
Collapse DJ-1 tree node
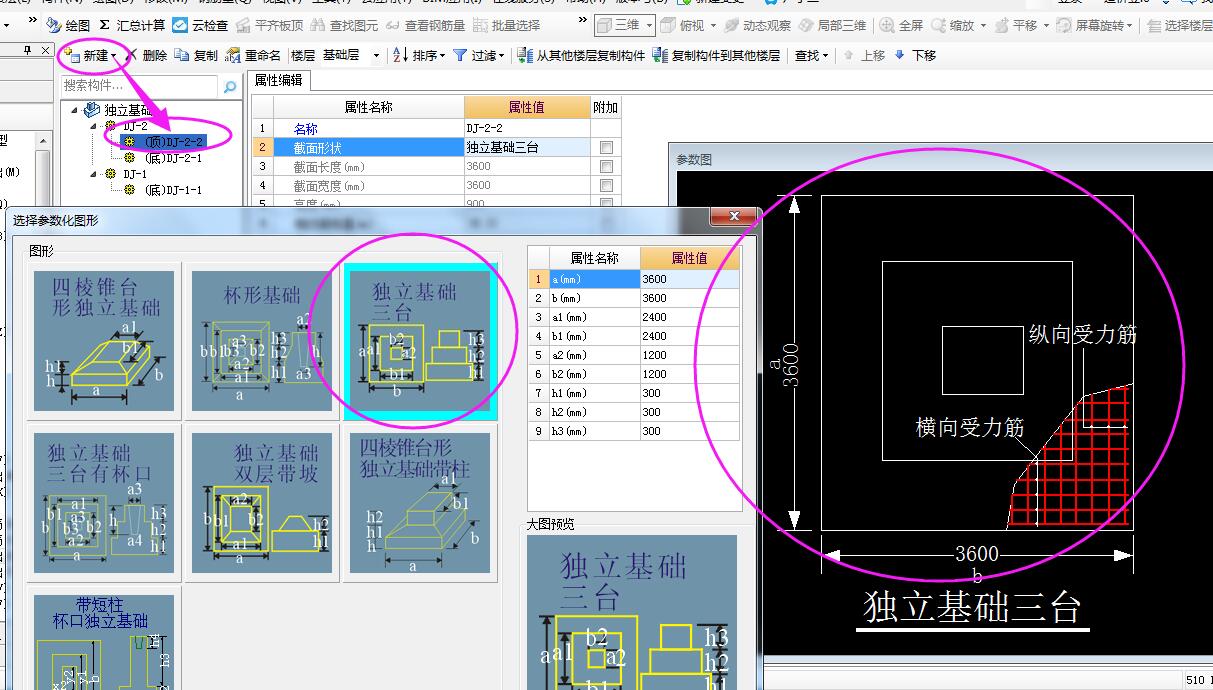coord(93,174)
